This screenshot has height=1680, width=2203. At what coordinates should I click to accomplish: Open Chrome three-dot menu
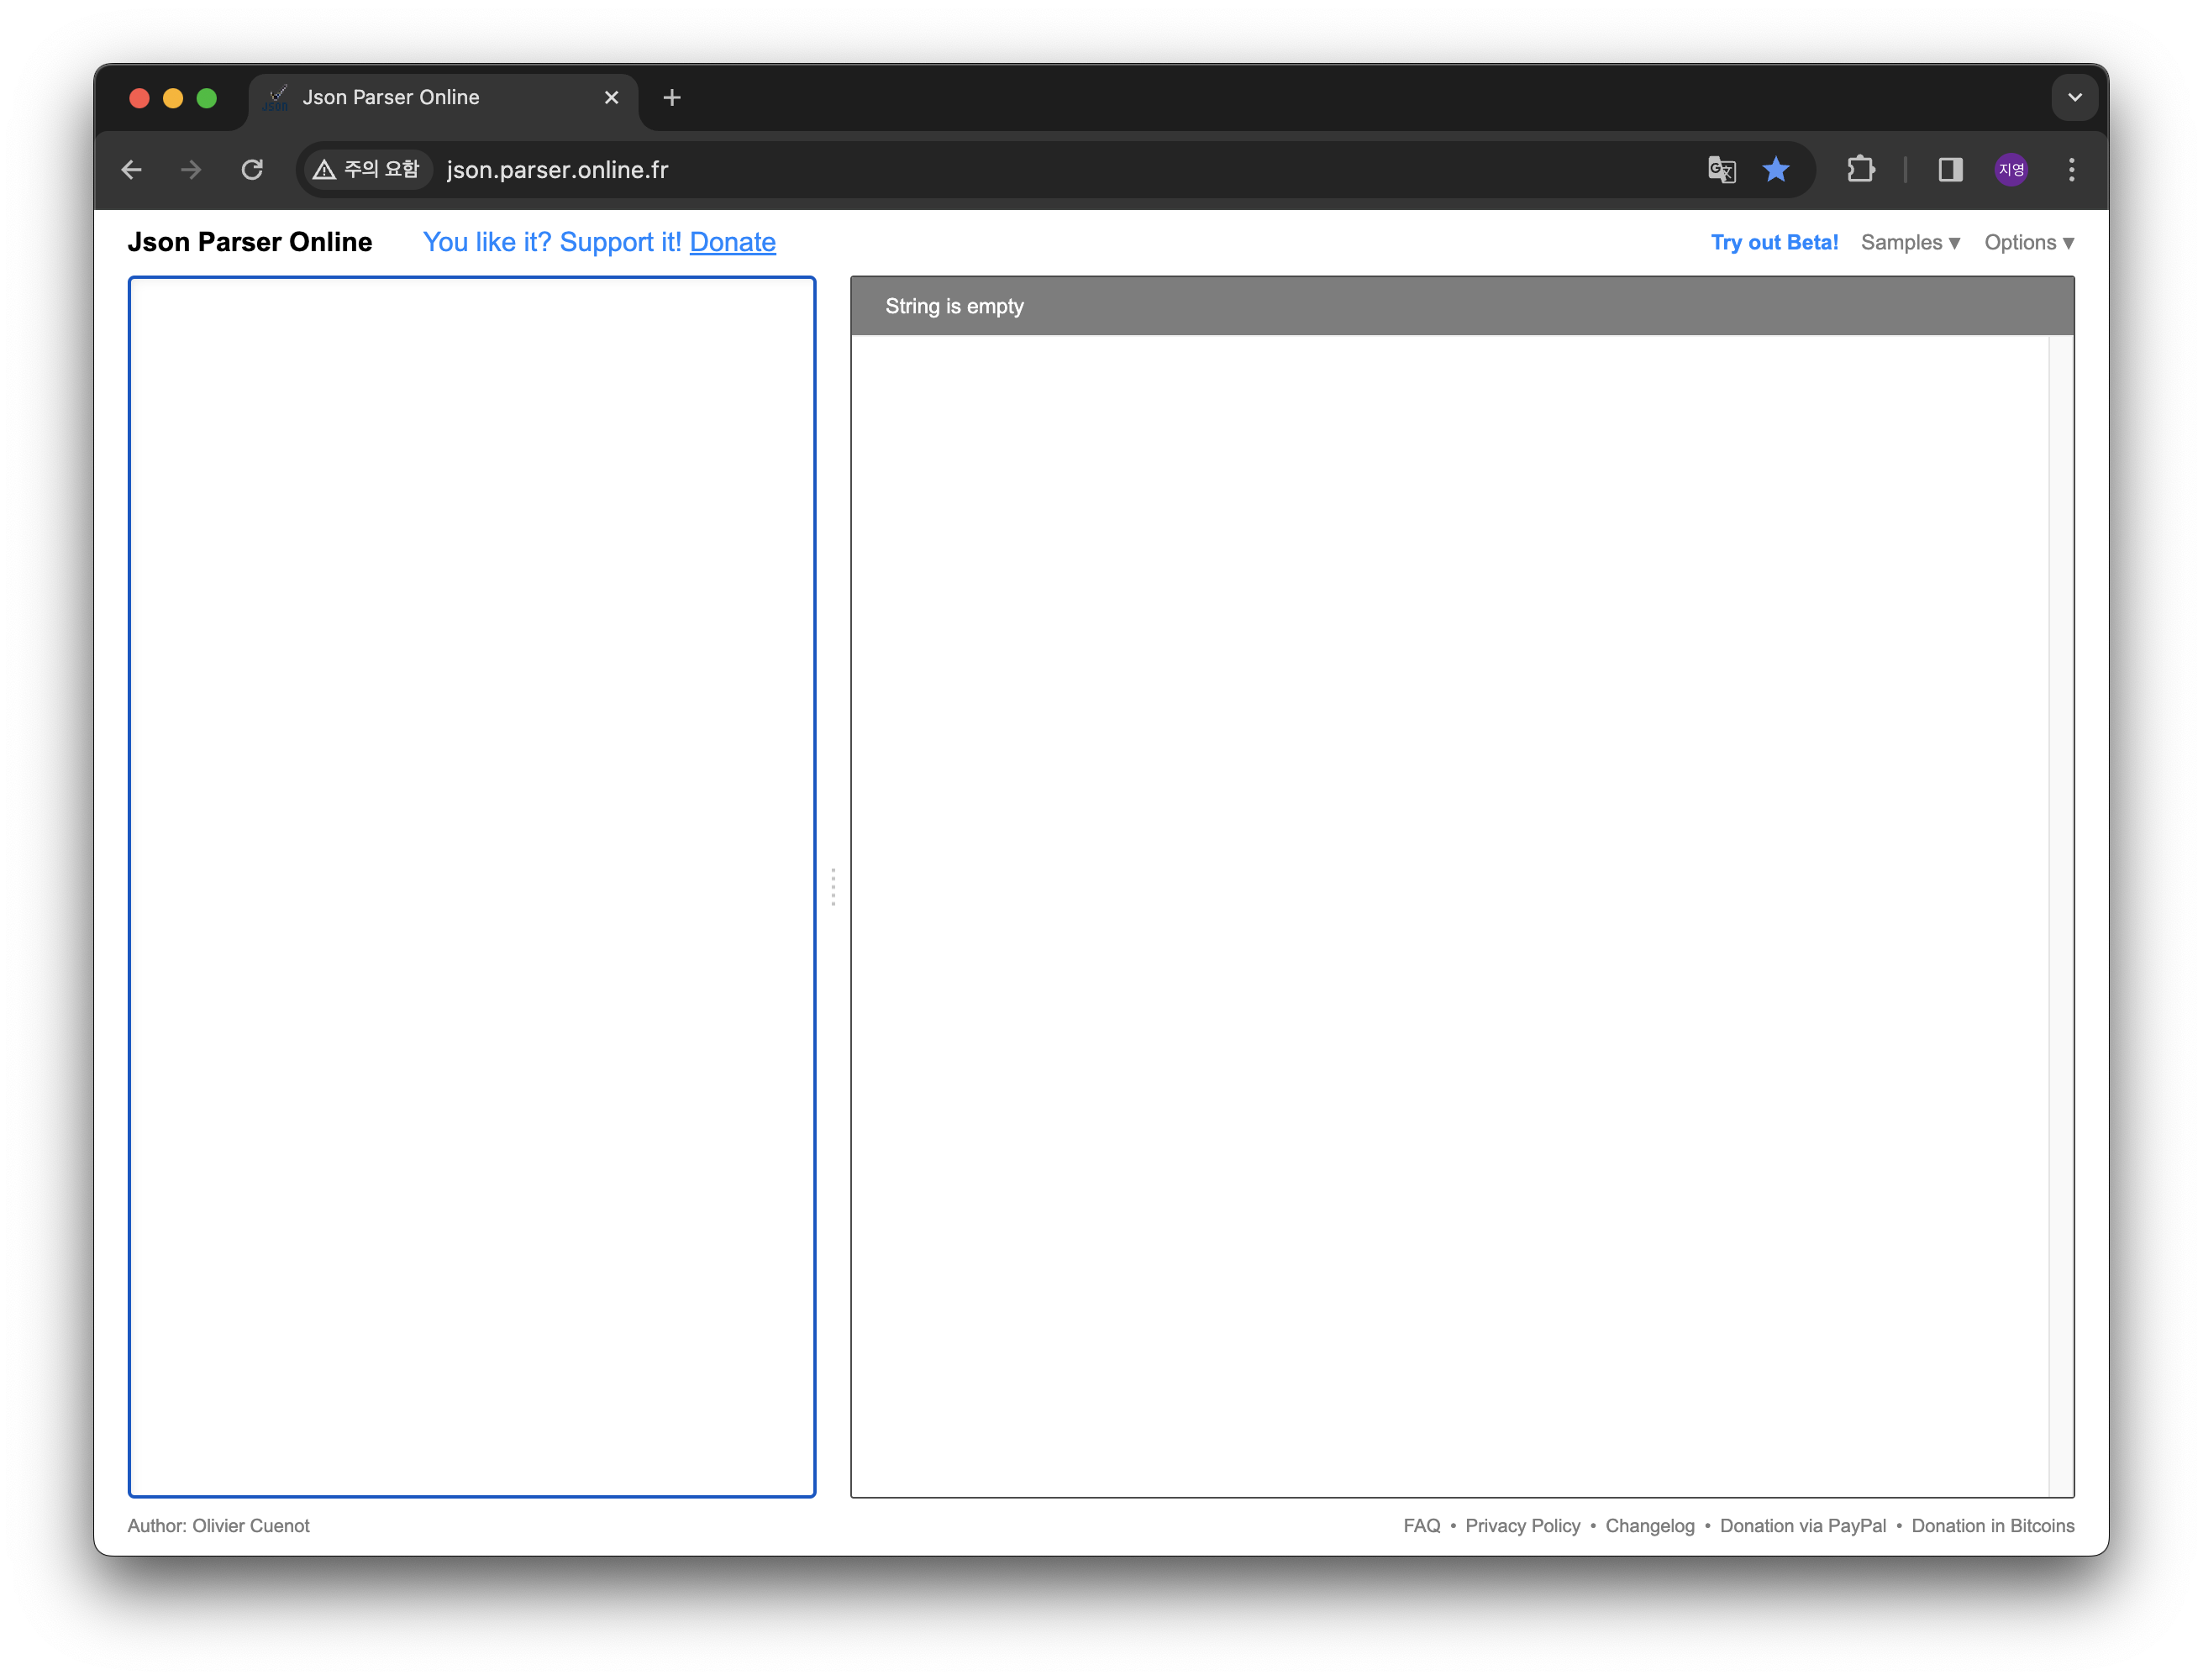[2071, 170]
